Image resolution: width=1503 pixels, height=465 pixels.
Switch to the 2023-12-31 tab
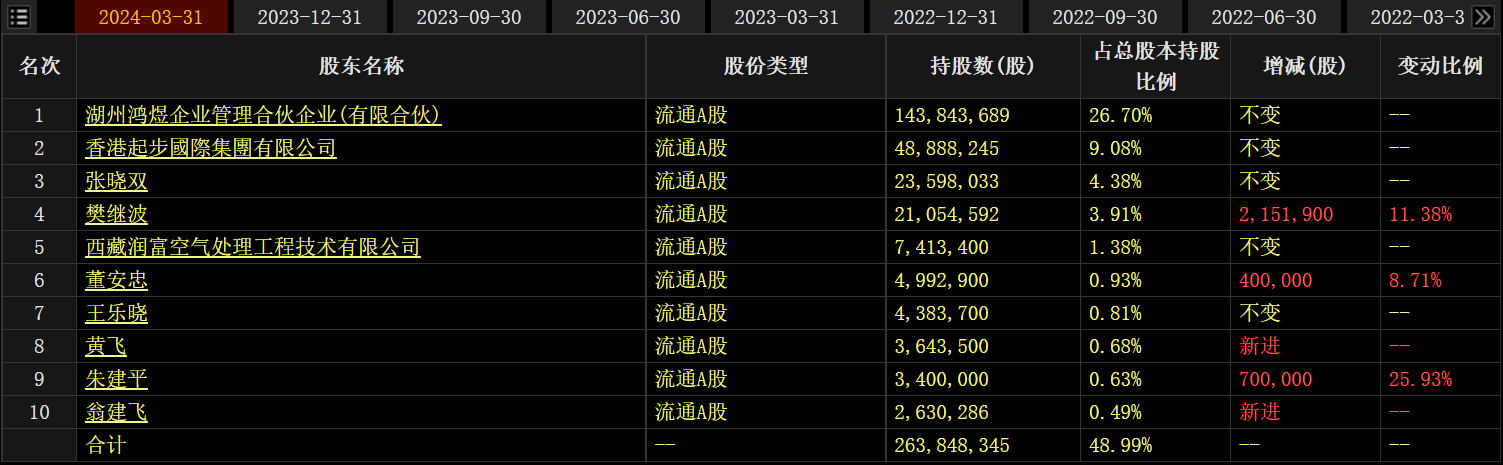coord(309,17)
